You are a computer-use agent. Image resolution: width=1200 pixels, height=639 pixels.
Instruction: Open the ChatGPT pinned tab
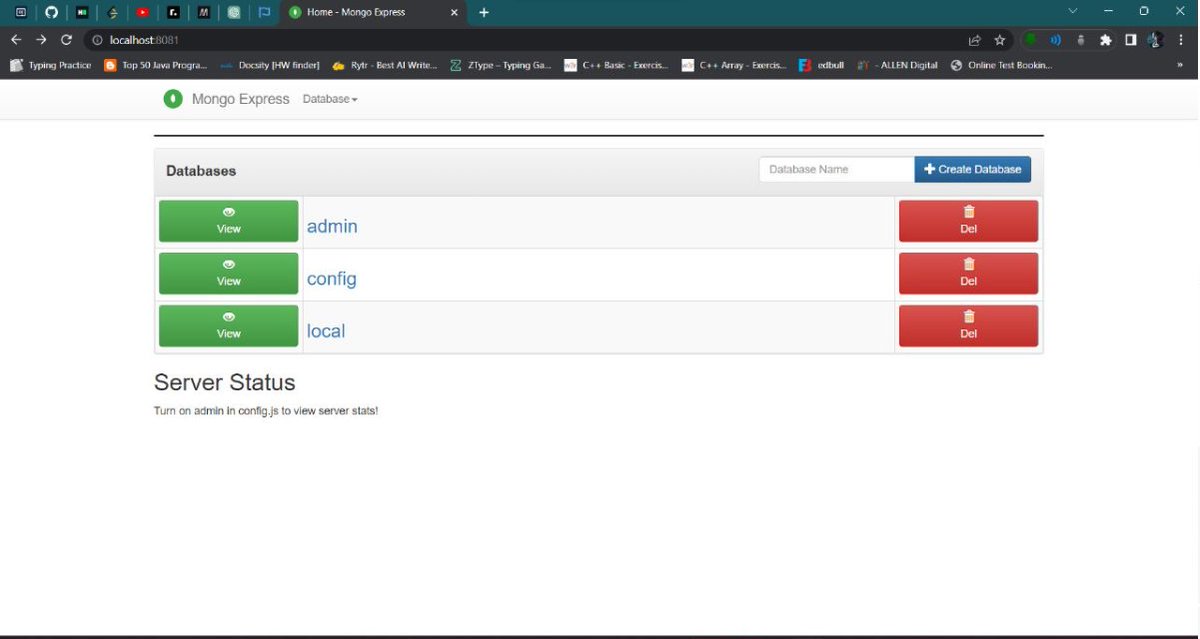pos(234,12)
